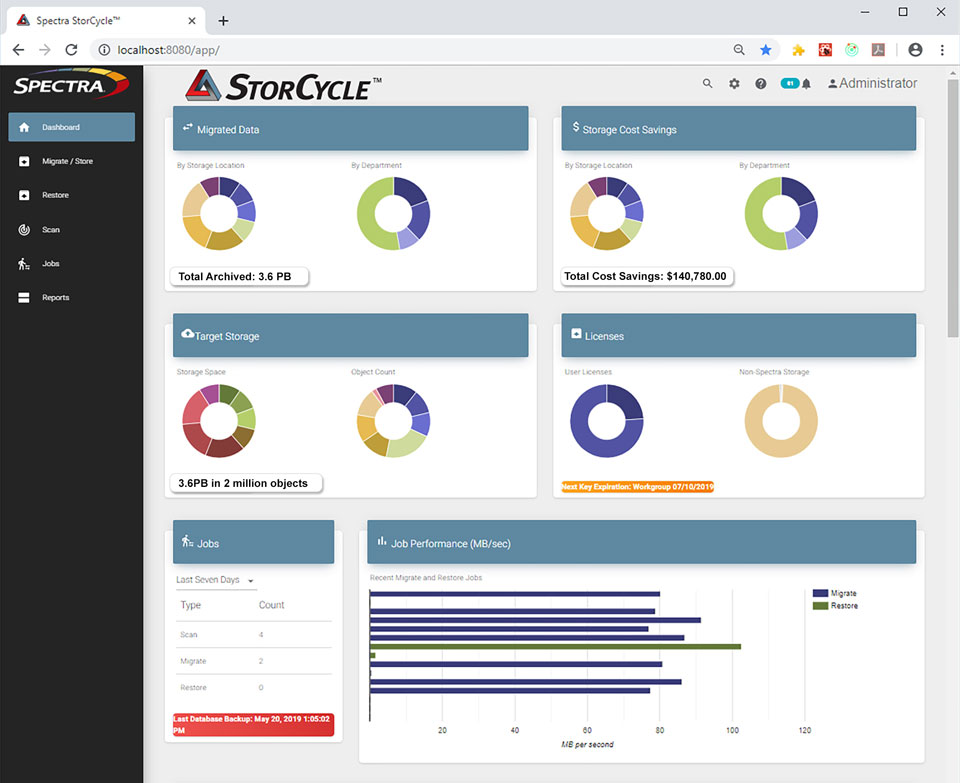Click the Next Key Expiration warning banner
This screenshot has width=960, height=783.
(x=637, y=487)
